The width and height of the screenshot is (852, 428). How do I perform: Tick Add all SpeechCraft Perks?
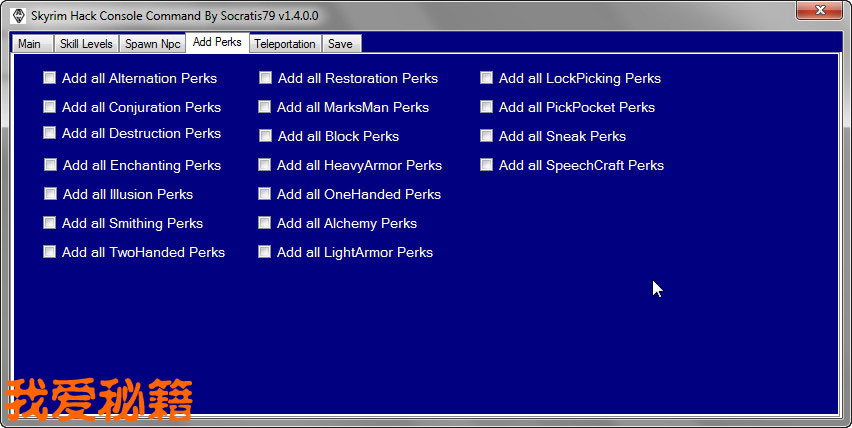click(486, 165)
